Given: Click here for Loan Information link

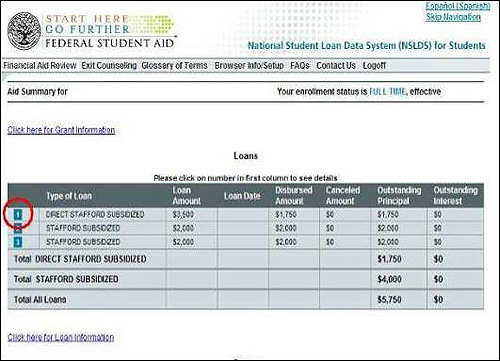Looking at the screenshot, I should point(61,337).
